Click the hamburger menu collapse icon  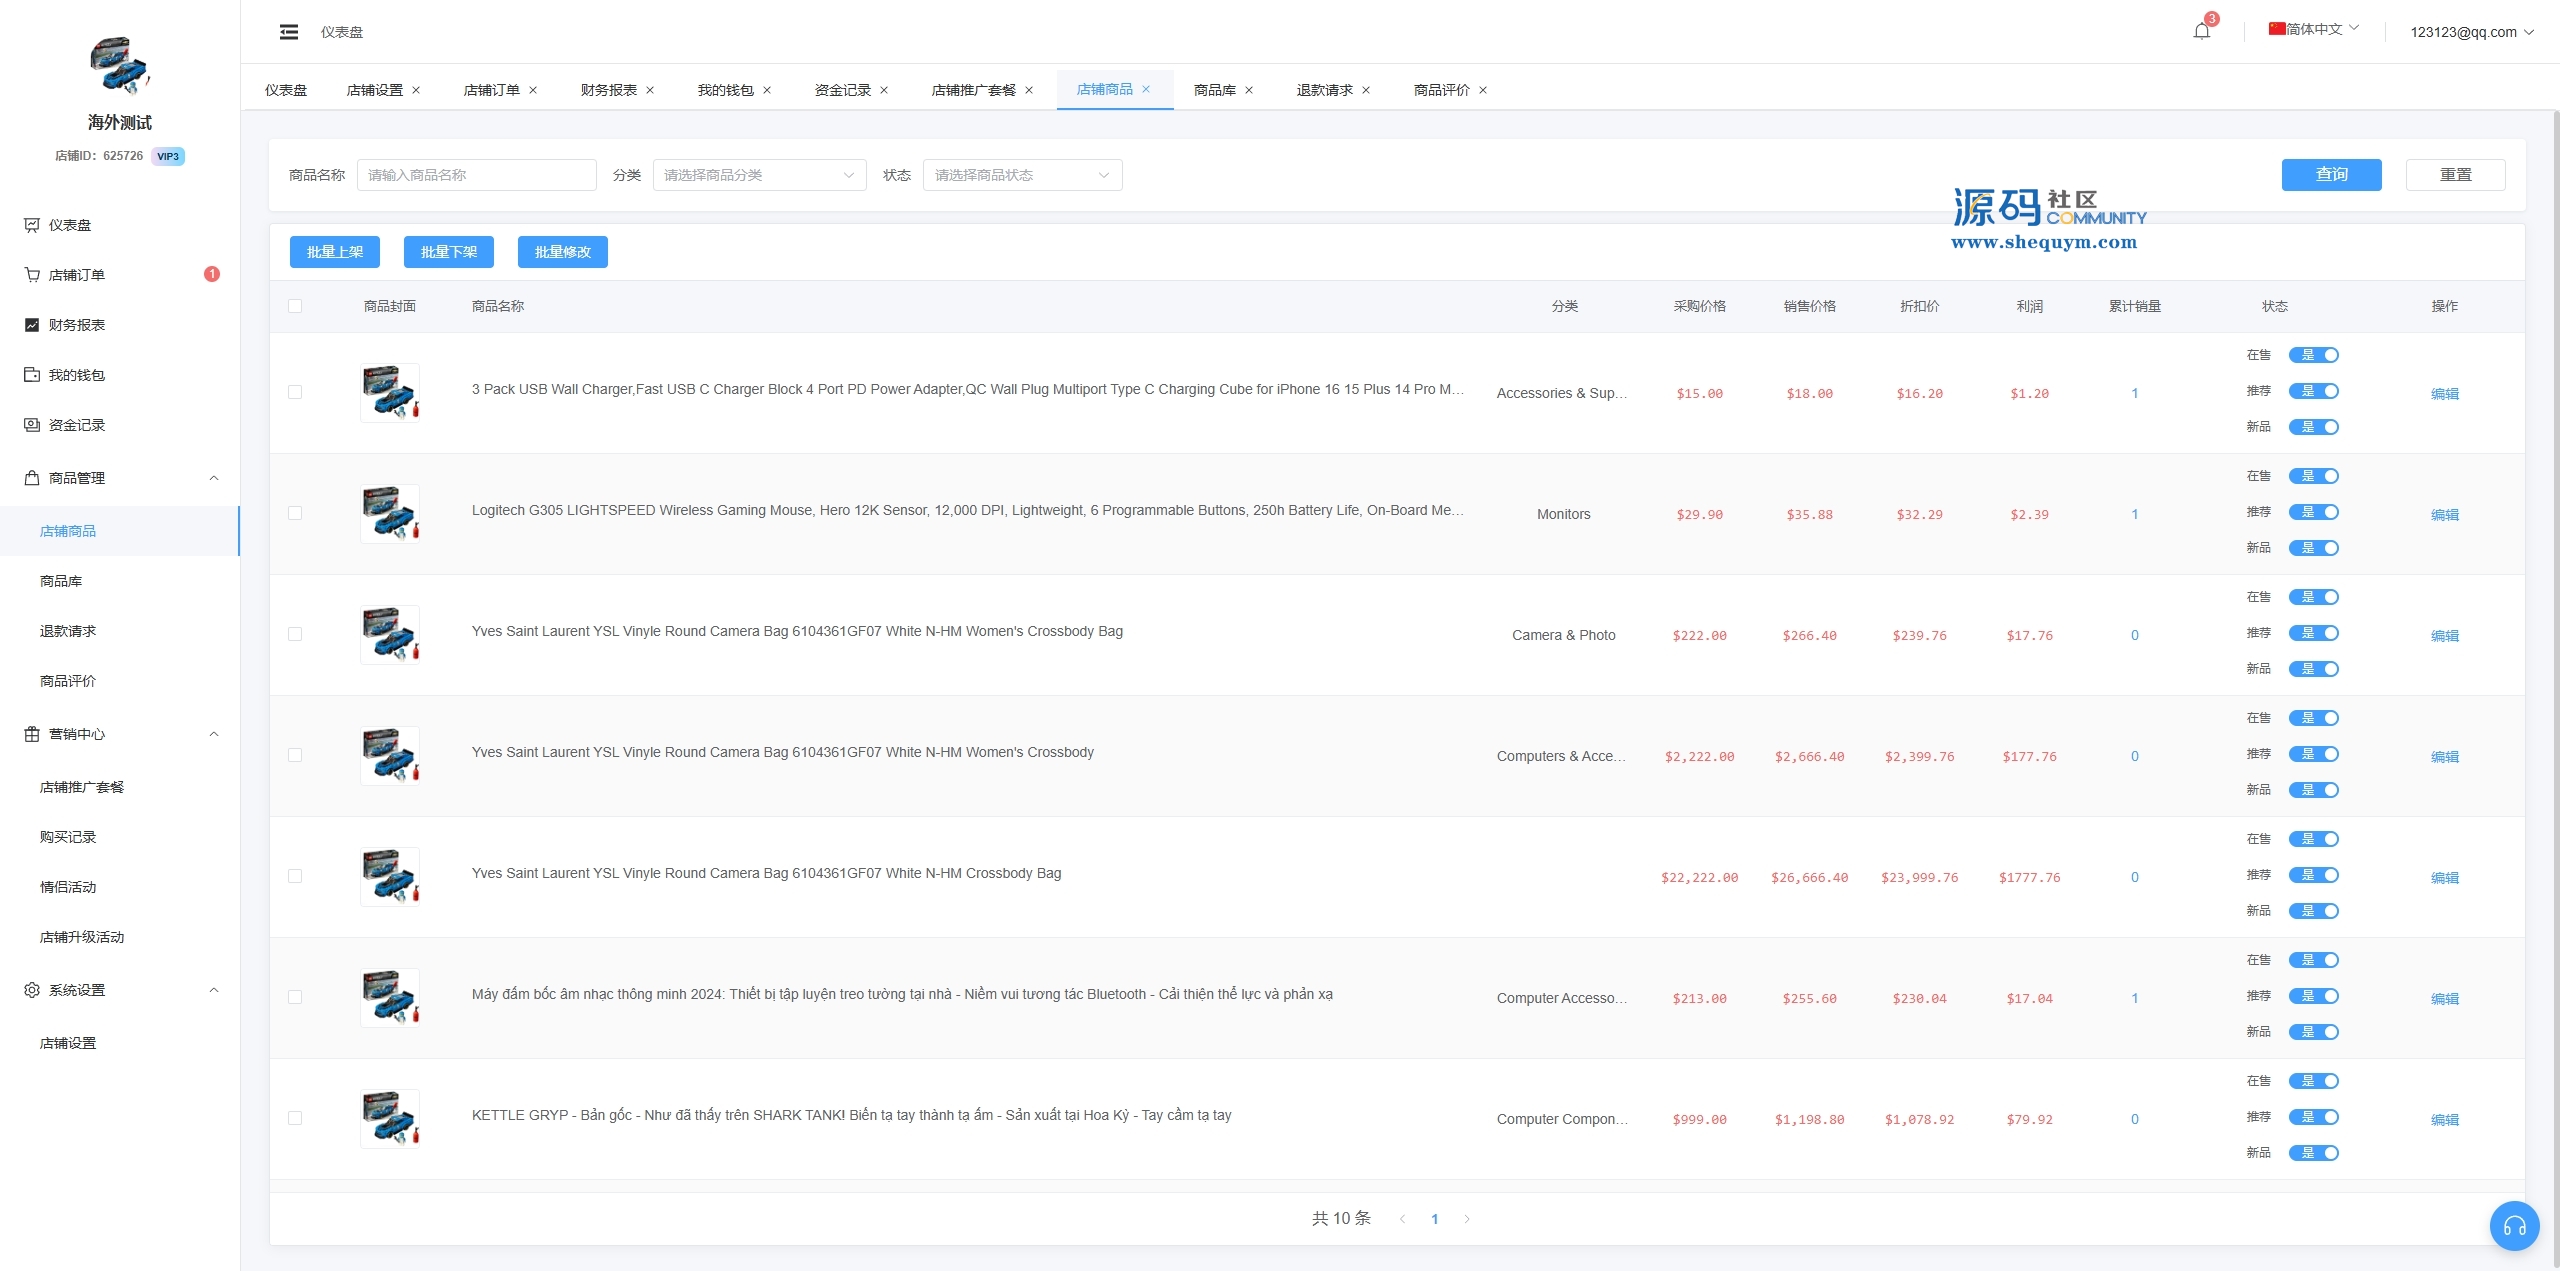click(289, 32)
